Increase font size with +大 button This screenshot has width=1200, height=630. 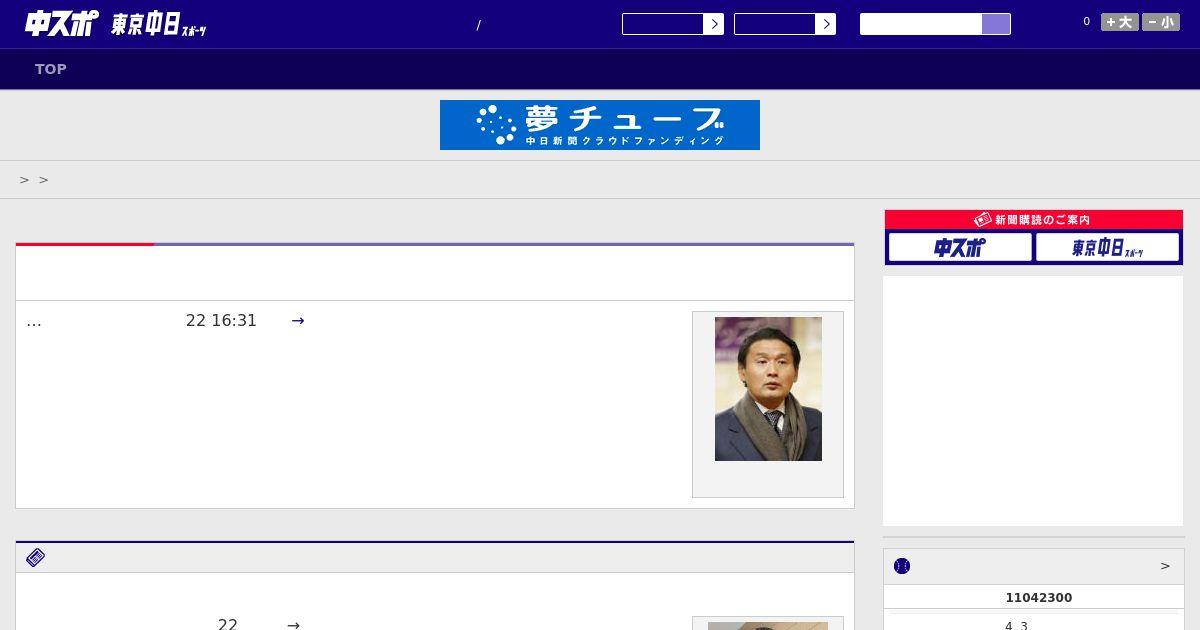click(x=1120, y=22)
